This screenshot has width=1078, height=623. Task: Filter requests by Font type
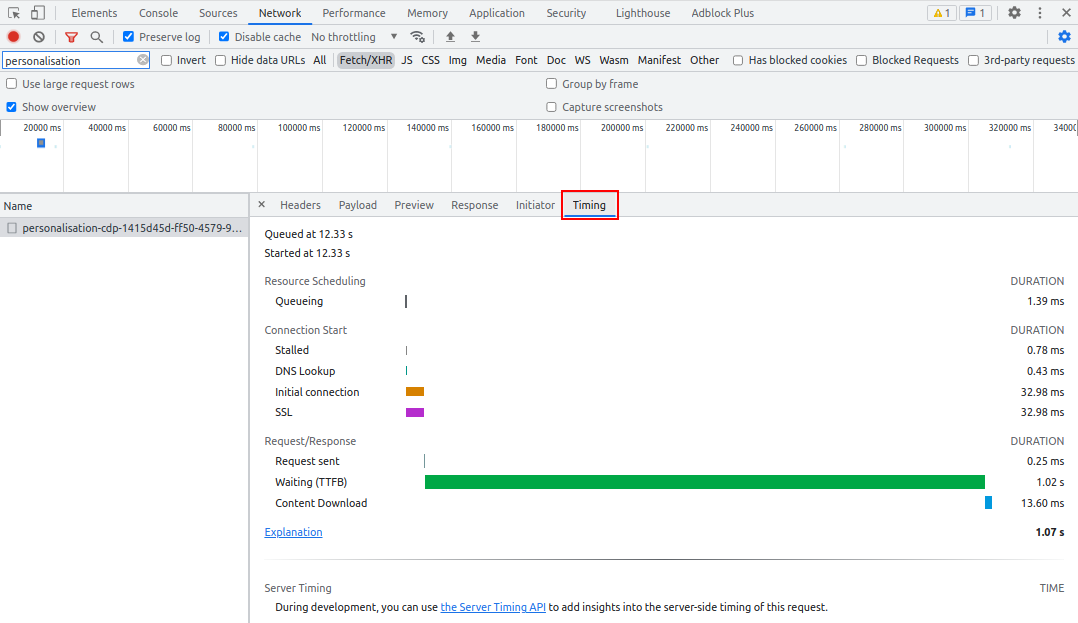tap(526, 61)
